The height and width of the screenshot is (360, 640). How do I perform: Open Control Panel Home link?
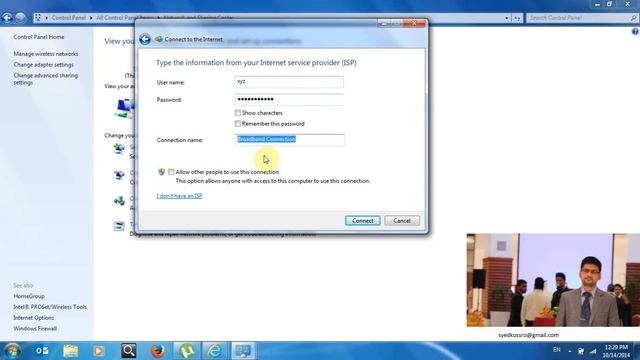point(39,37)
